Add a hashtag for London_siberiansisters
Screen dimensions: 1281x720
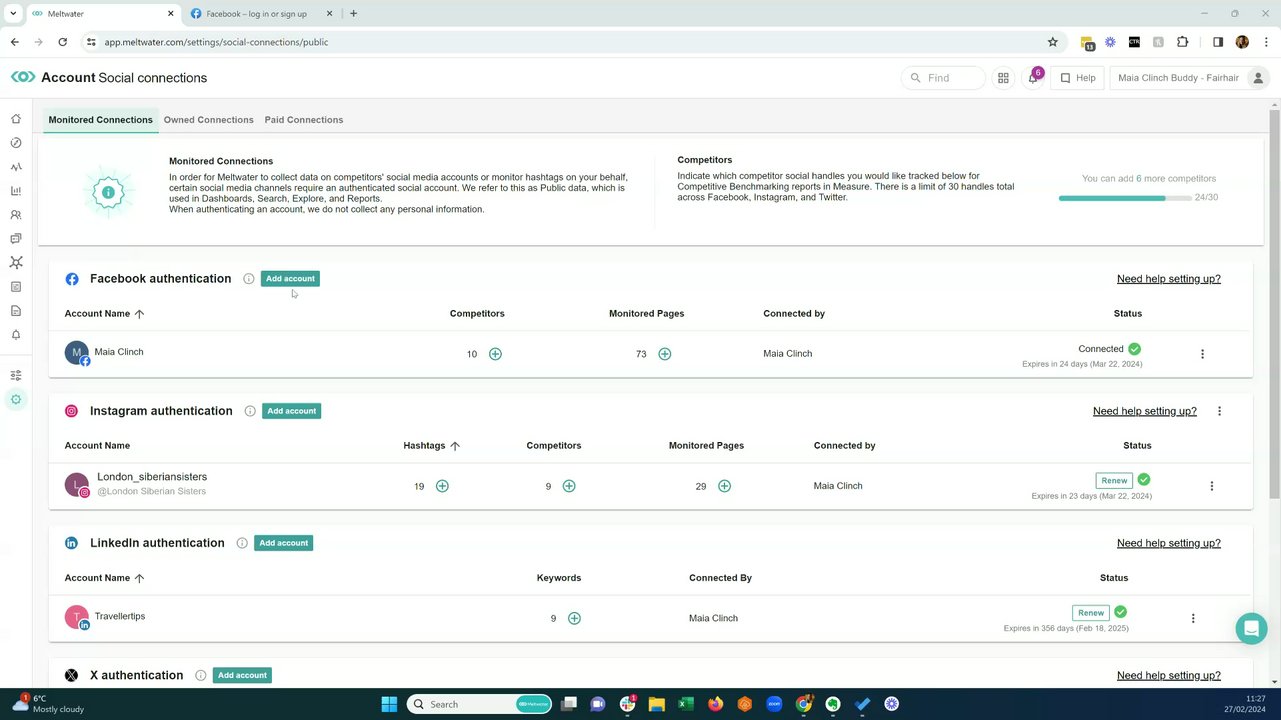pyautogui.click(x=442, y=486)
